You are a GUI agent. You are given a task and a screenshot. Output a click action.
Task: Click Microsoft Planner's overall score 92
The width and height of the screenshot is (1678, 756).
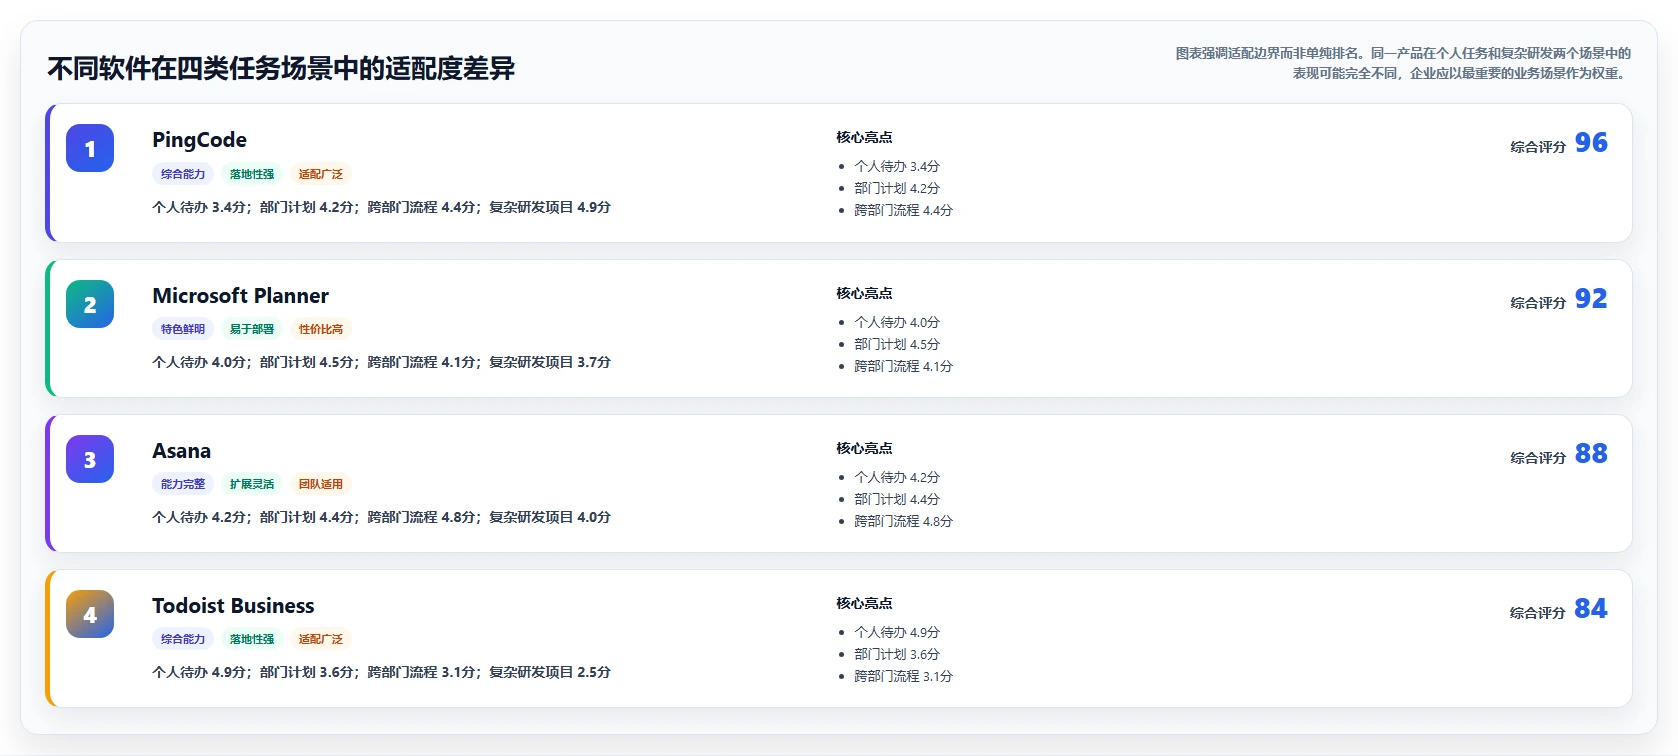tap(1591, 299)
